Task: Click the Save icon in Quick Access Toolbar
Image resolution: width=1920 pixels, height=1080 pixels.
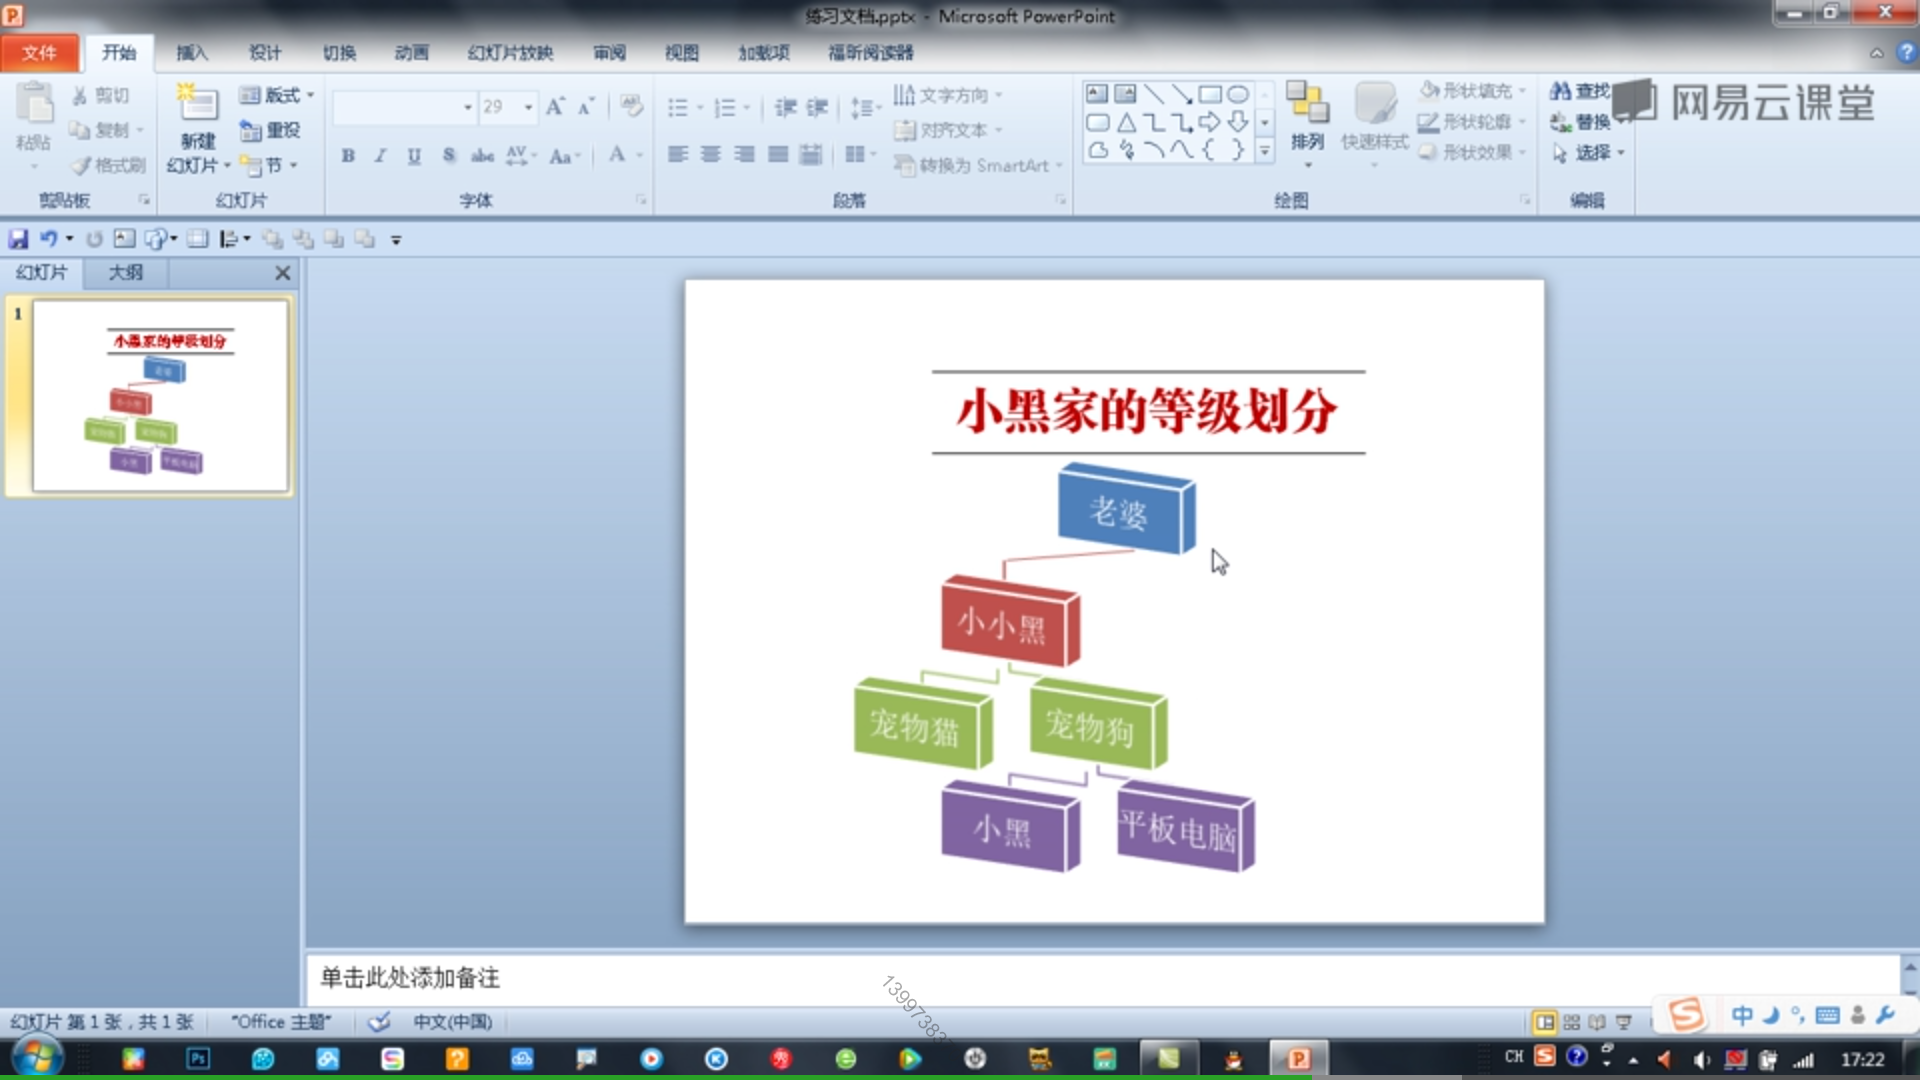Action: pyautogui.click(x=17, y=238)
